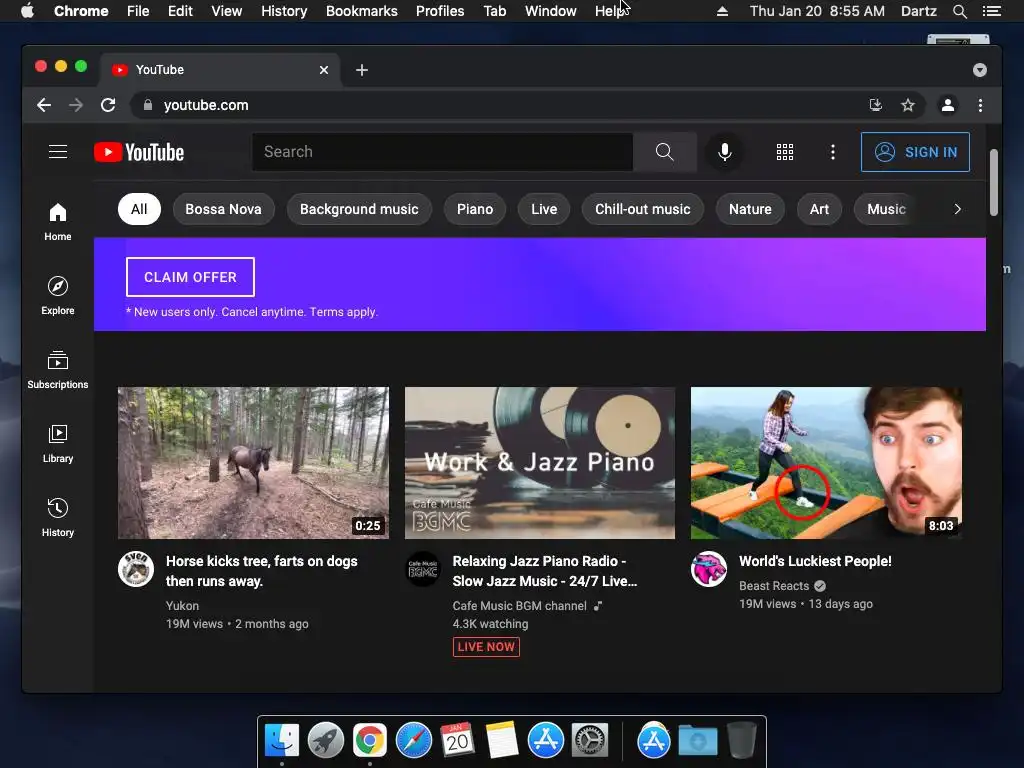Open Spotlight search in menu bar
The height and width of the screenshot is (768, 1024).
[x=959, y=11]
